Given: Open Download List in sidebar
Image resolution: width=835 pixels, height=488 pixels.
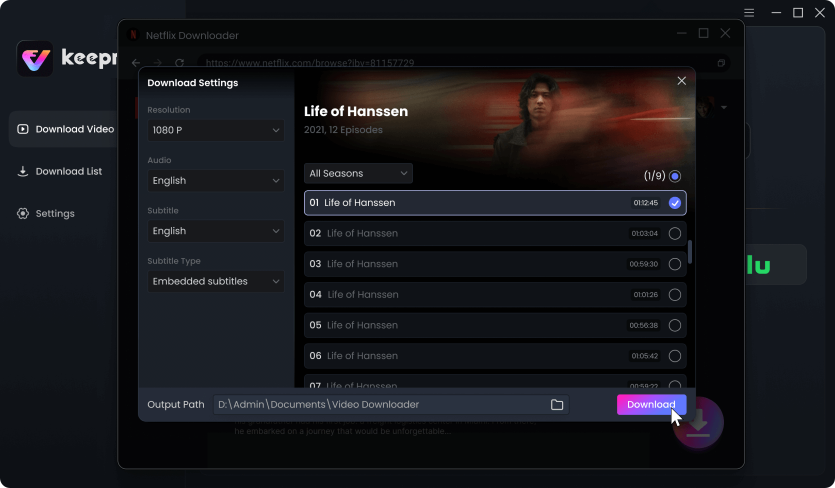Looking at the screenshot, I should coord(69,171).
